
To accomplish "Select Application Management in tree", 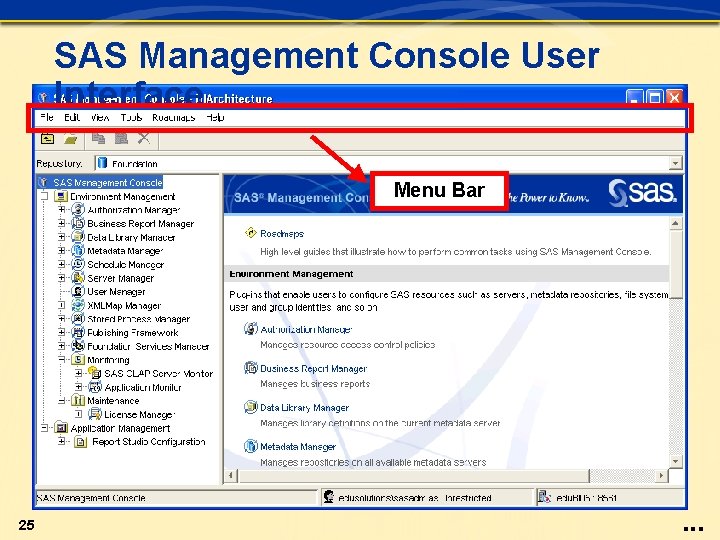I will coord(120,428).
